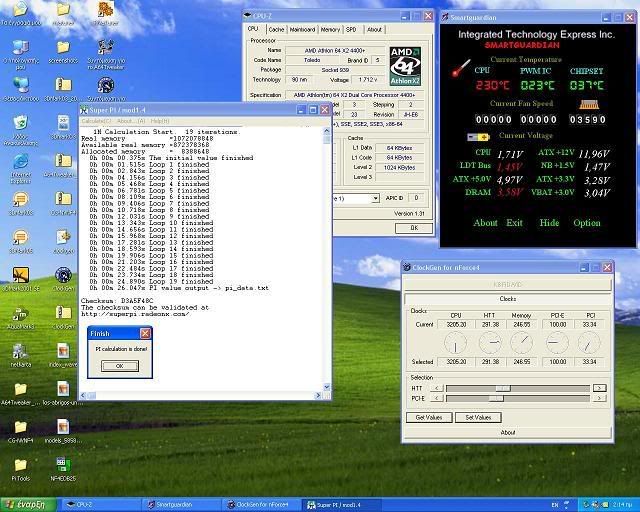Click the PCI-E slider thumb in ClockGen

pos(496,398)
